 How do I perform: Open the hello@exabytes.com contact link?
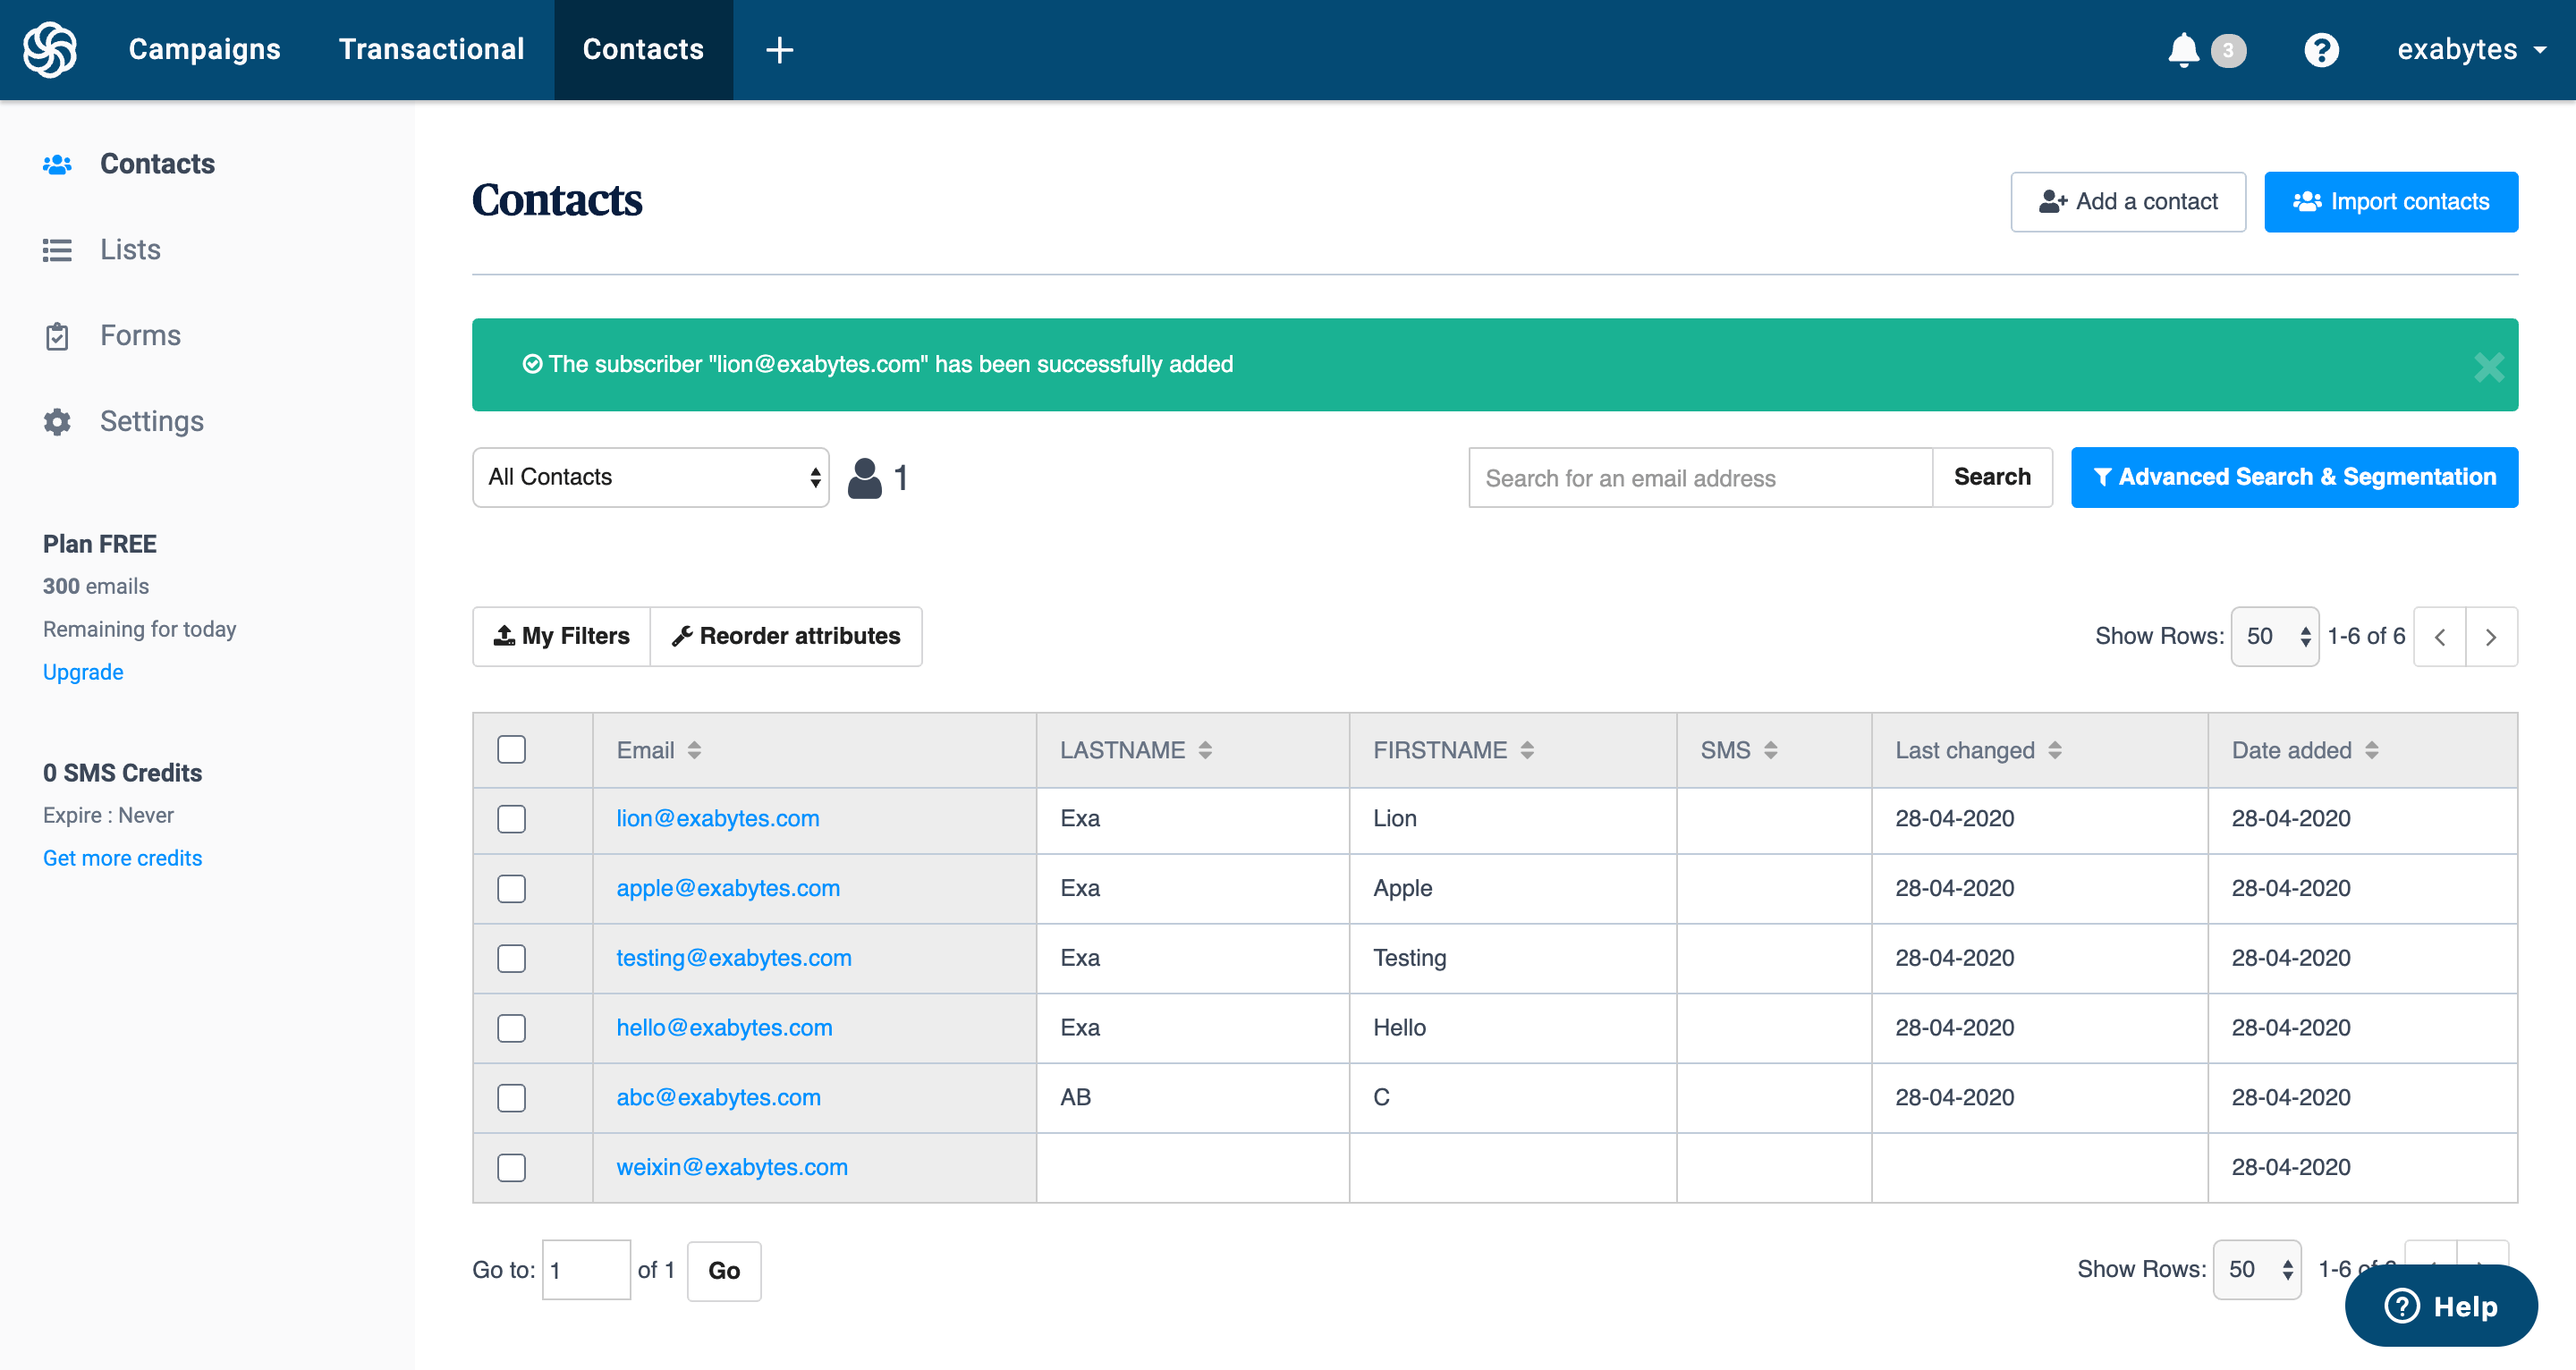pos(724,1028)
